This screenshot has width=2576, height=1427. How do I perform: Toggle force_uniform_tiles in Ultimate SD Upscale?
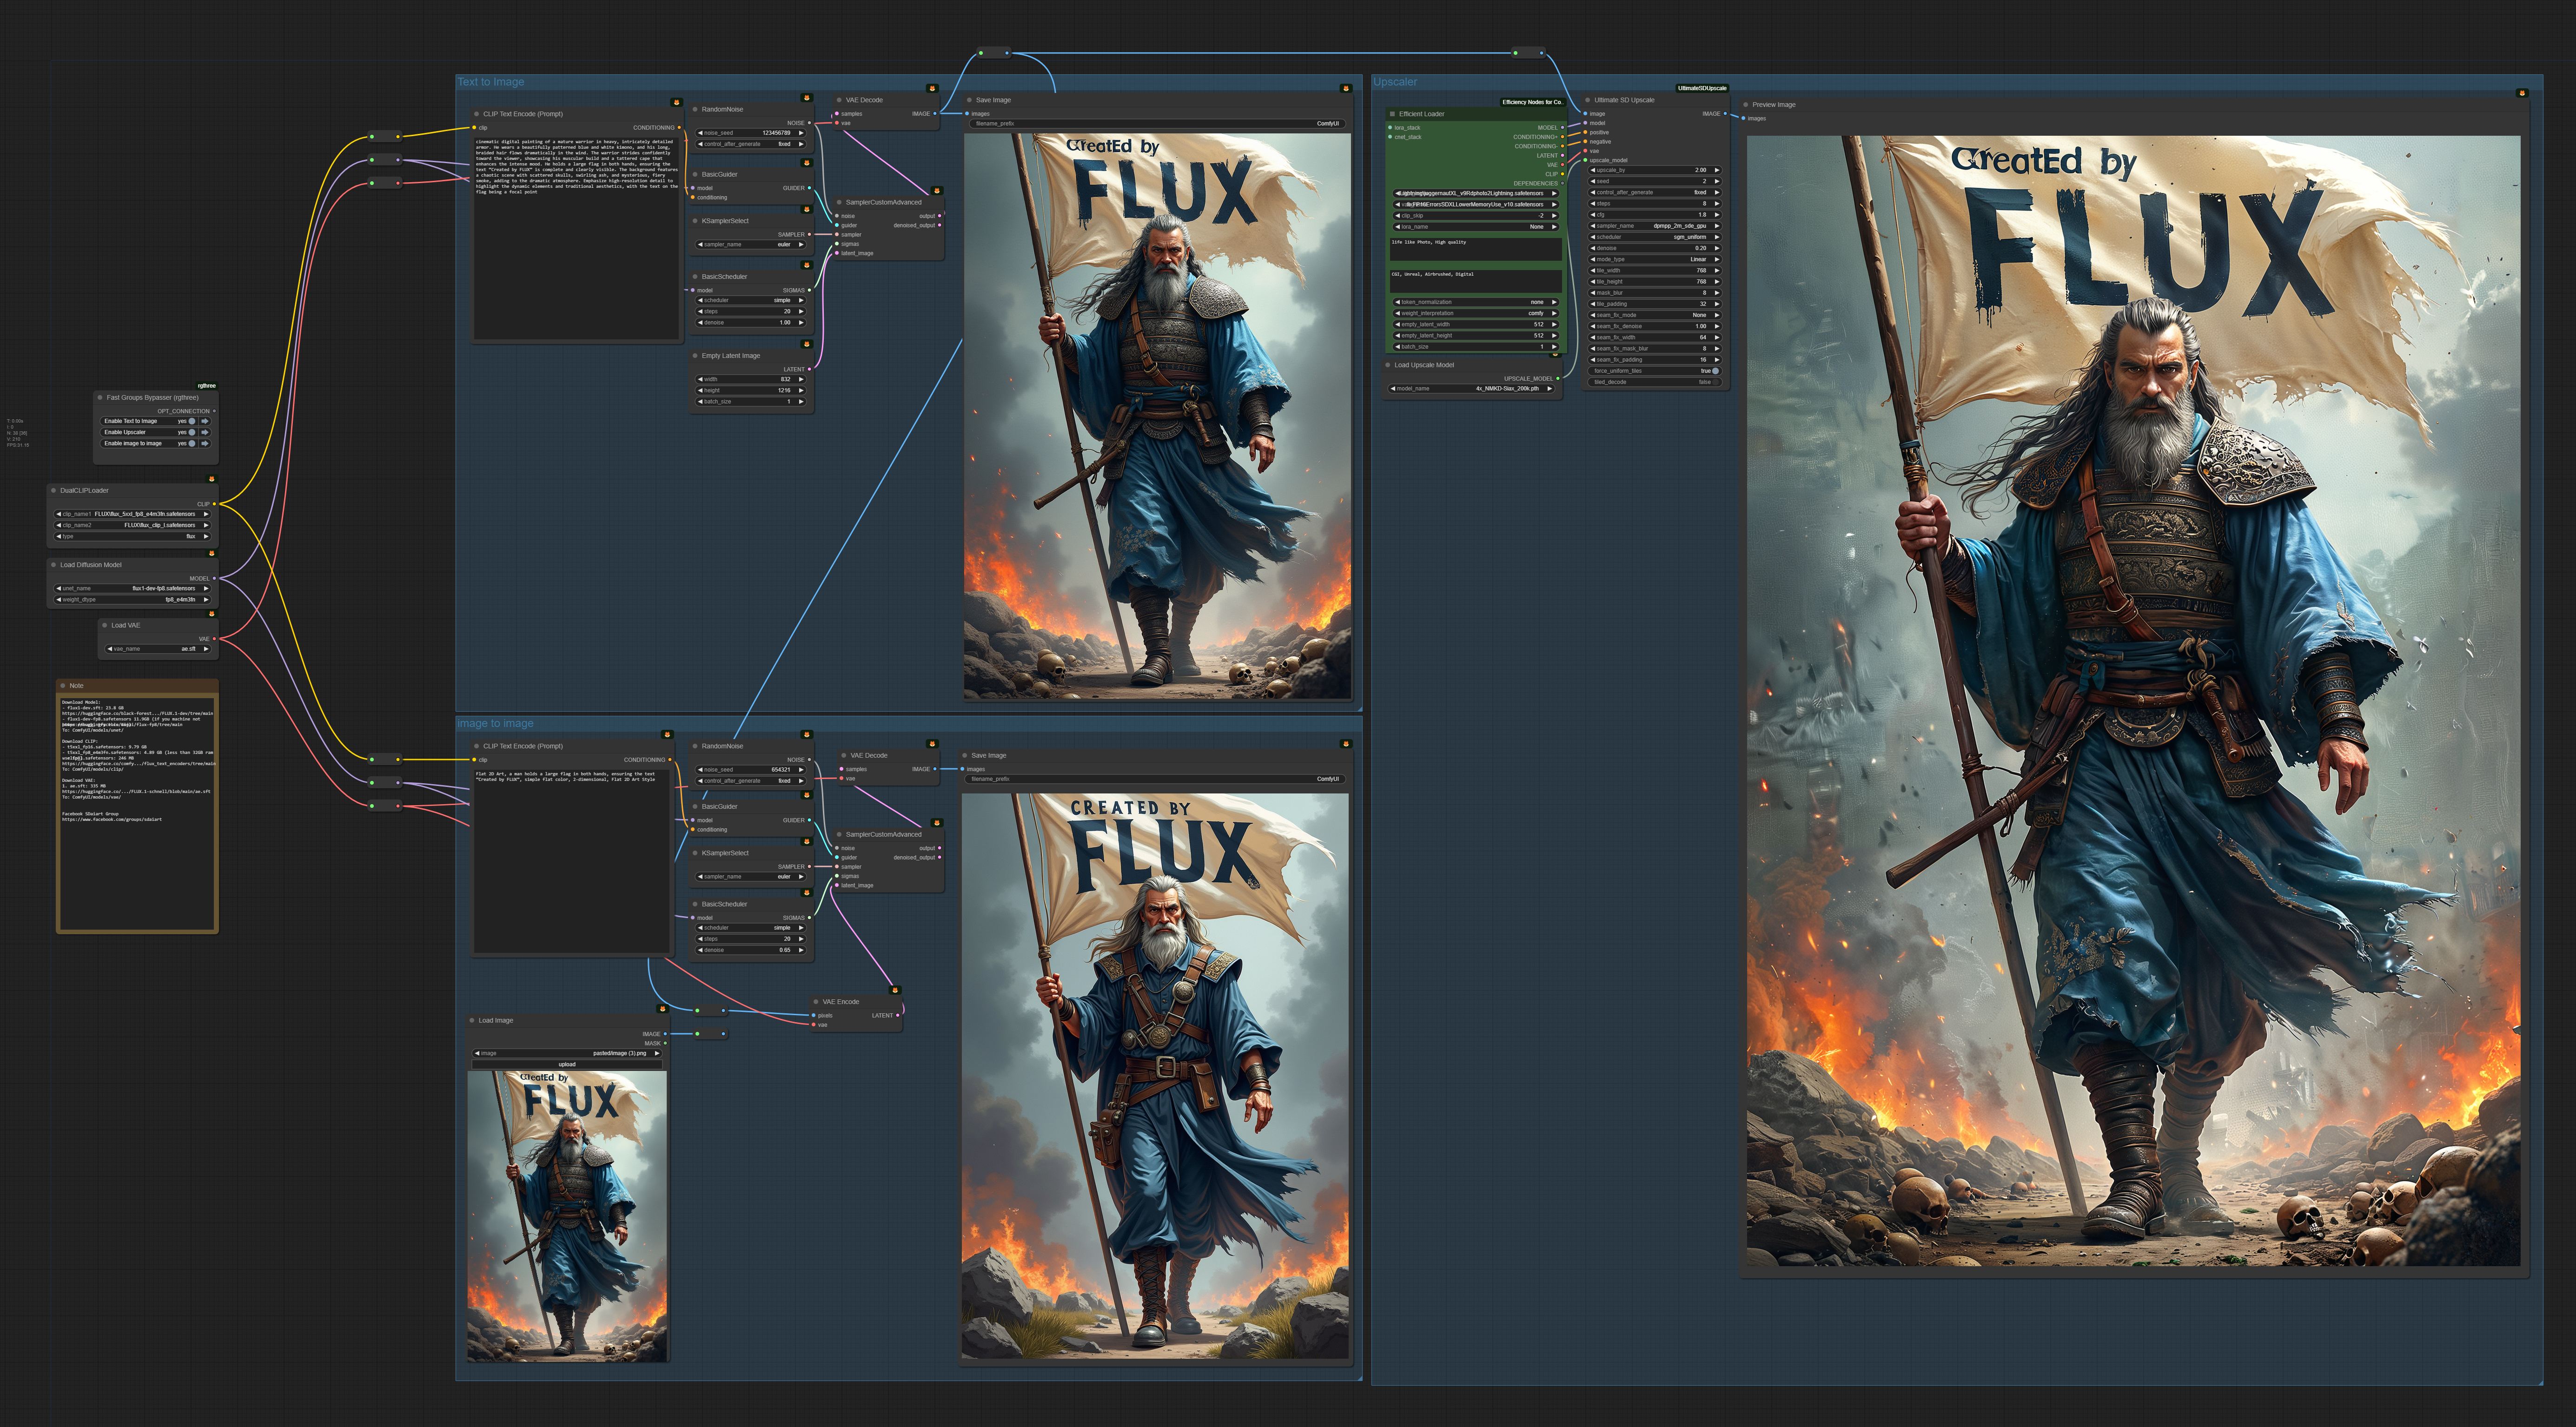(x=1716, y=371)
